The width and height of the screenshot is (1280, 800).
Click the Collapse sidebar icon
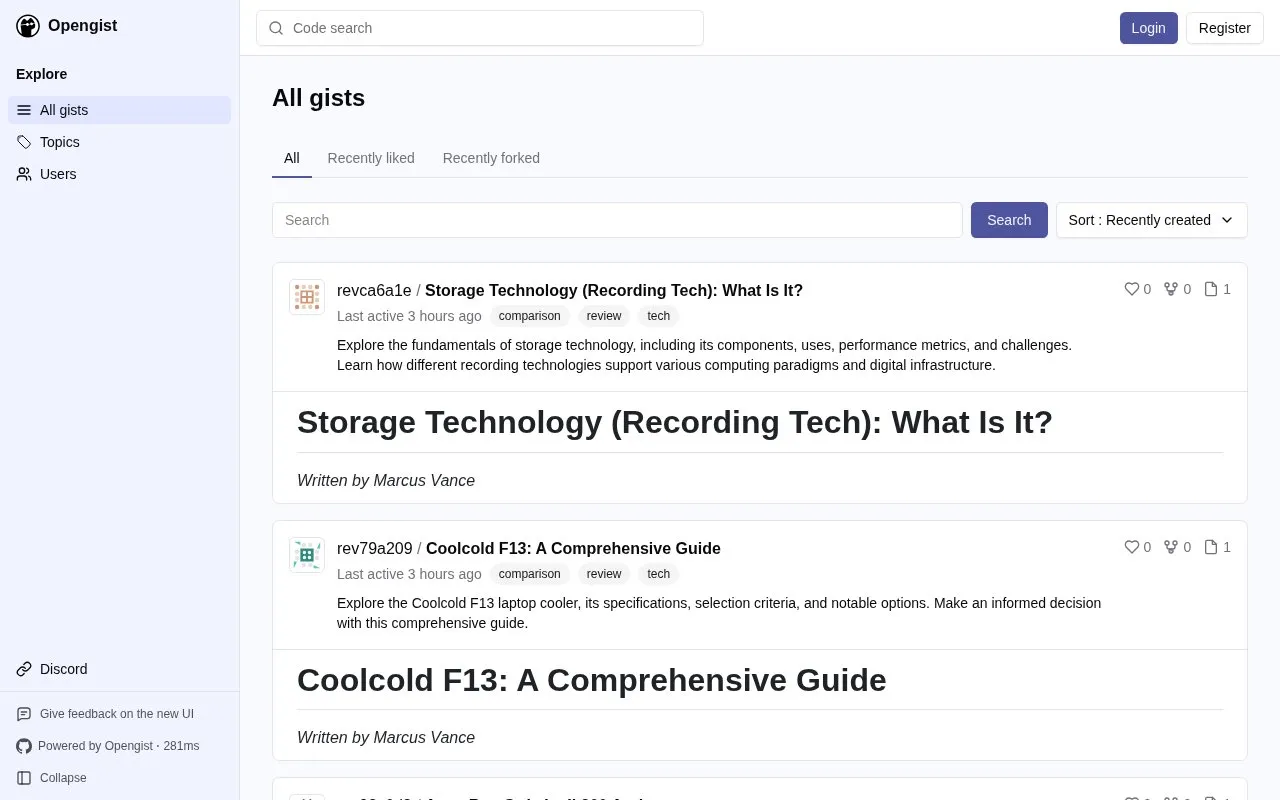click(x=24, y=778)
